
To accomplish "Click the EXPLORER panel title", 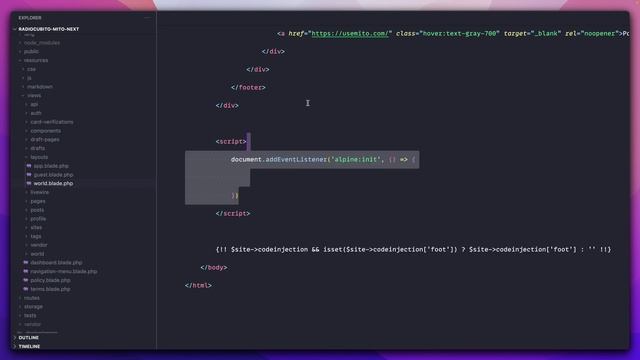I will pos(30,18).
